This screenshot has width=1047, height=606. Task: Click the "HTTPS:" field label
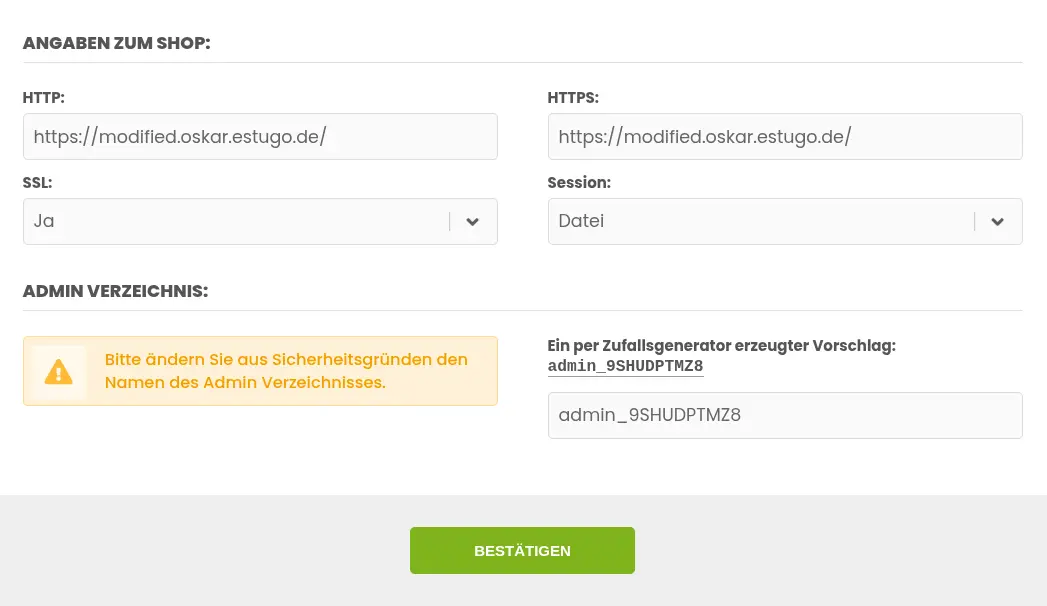[x=573, y=98]
